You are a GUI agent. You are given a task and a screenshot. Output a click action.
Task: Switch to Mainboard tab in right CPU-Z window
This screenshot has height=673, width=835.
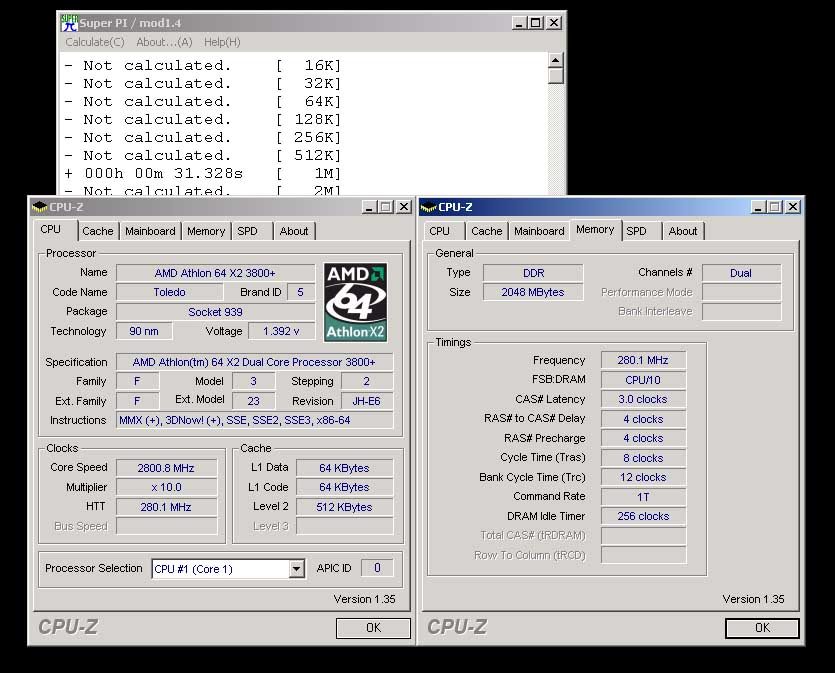pos(539,231)
